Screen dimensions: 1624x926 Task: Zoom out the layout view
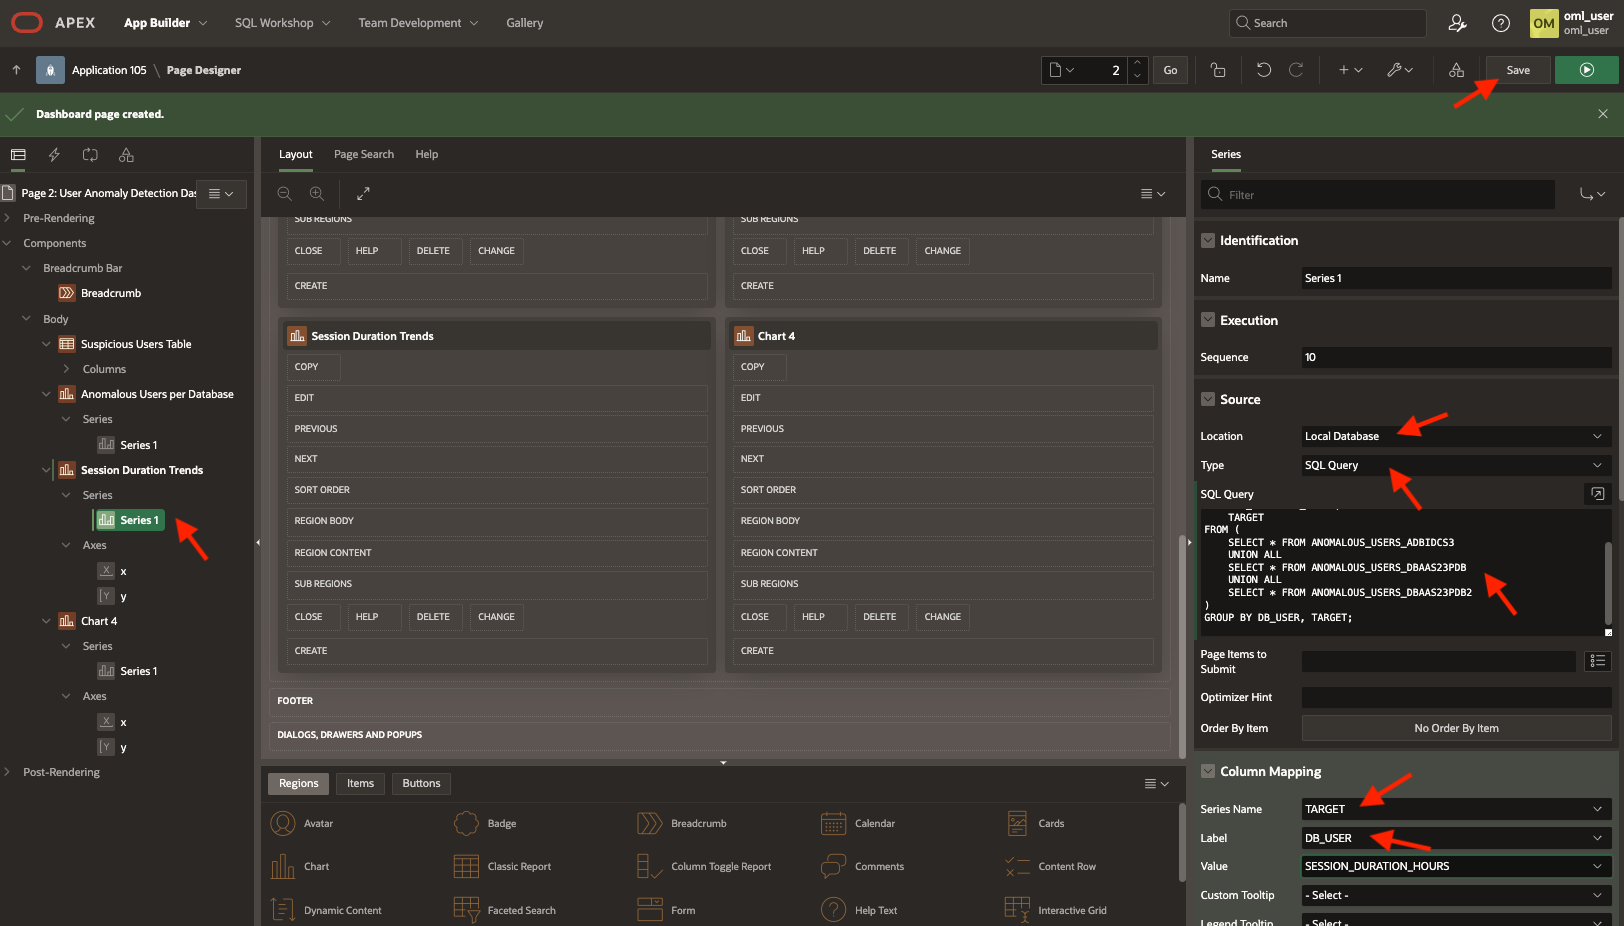(285, 194)
